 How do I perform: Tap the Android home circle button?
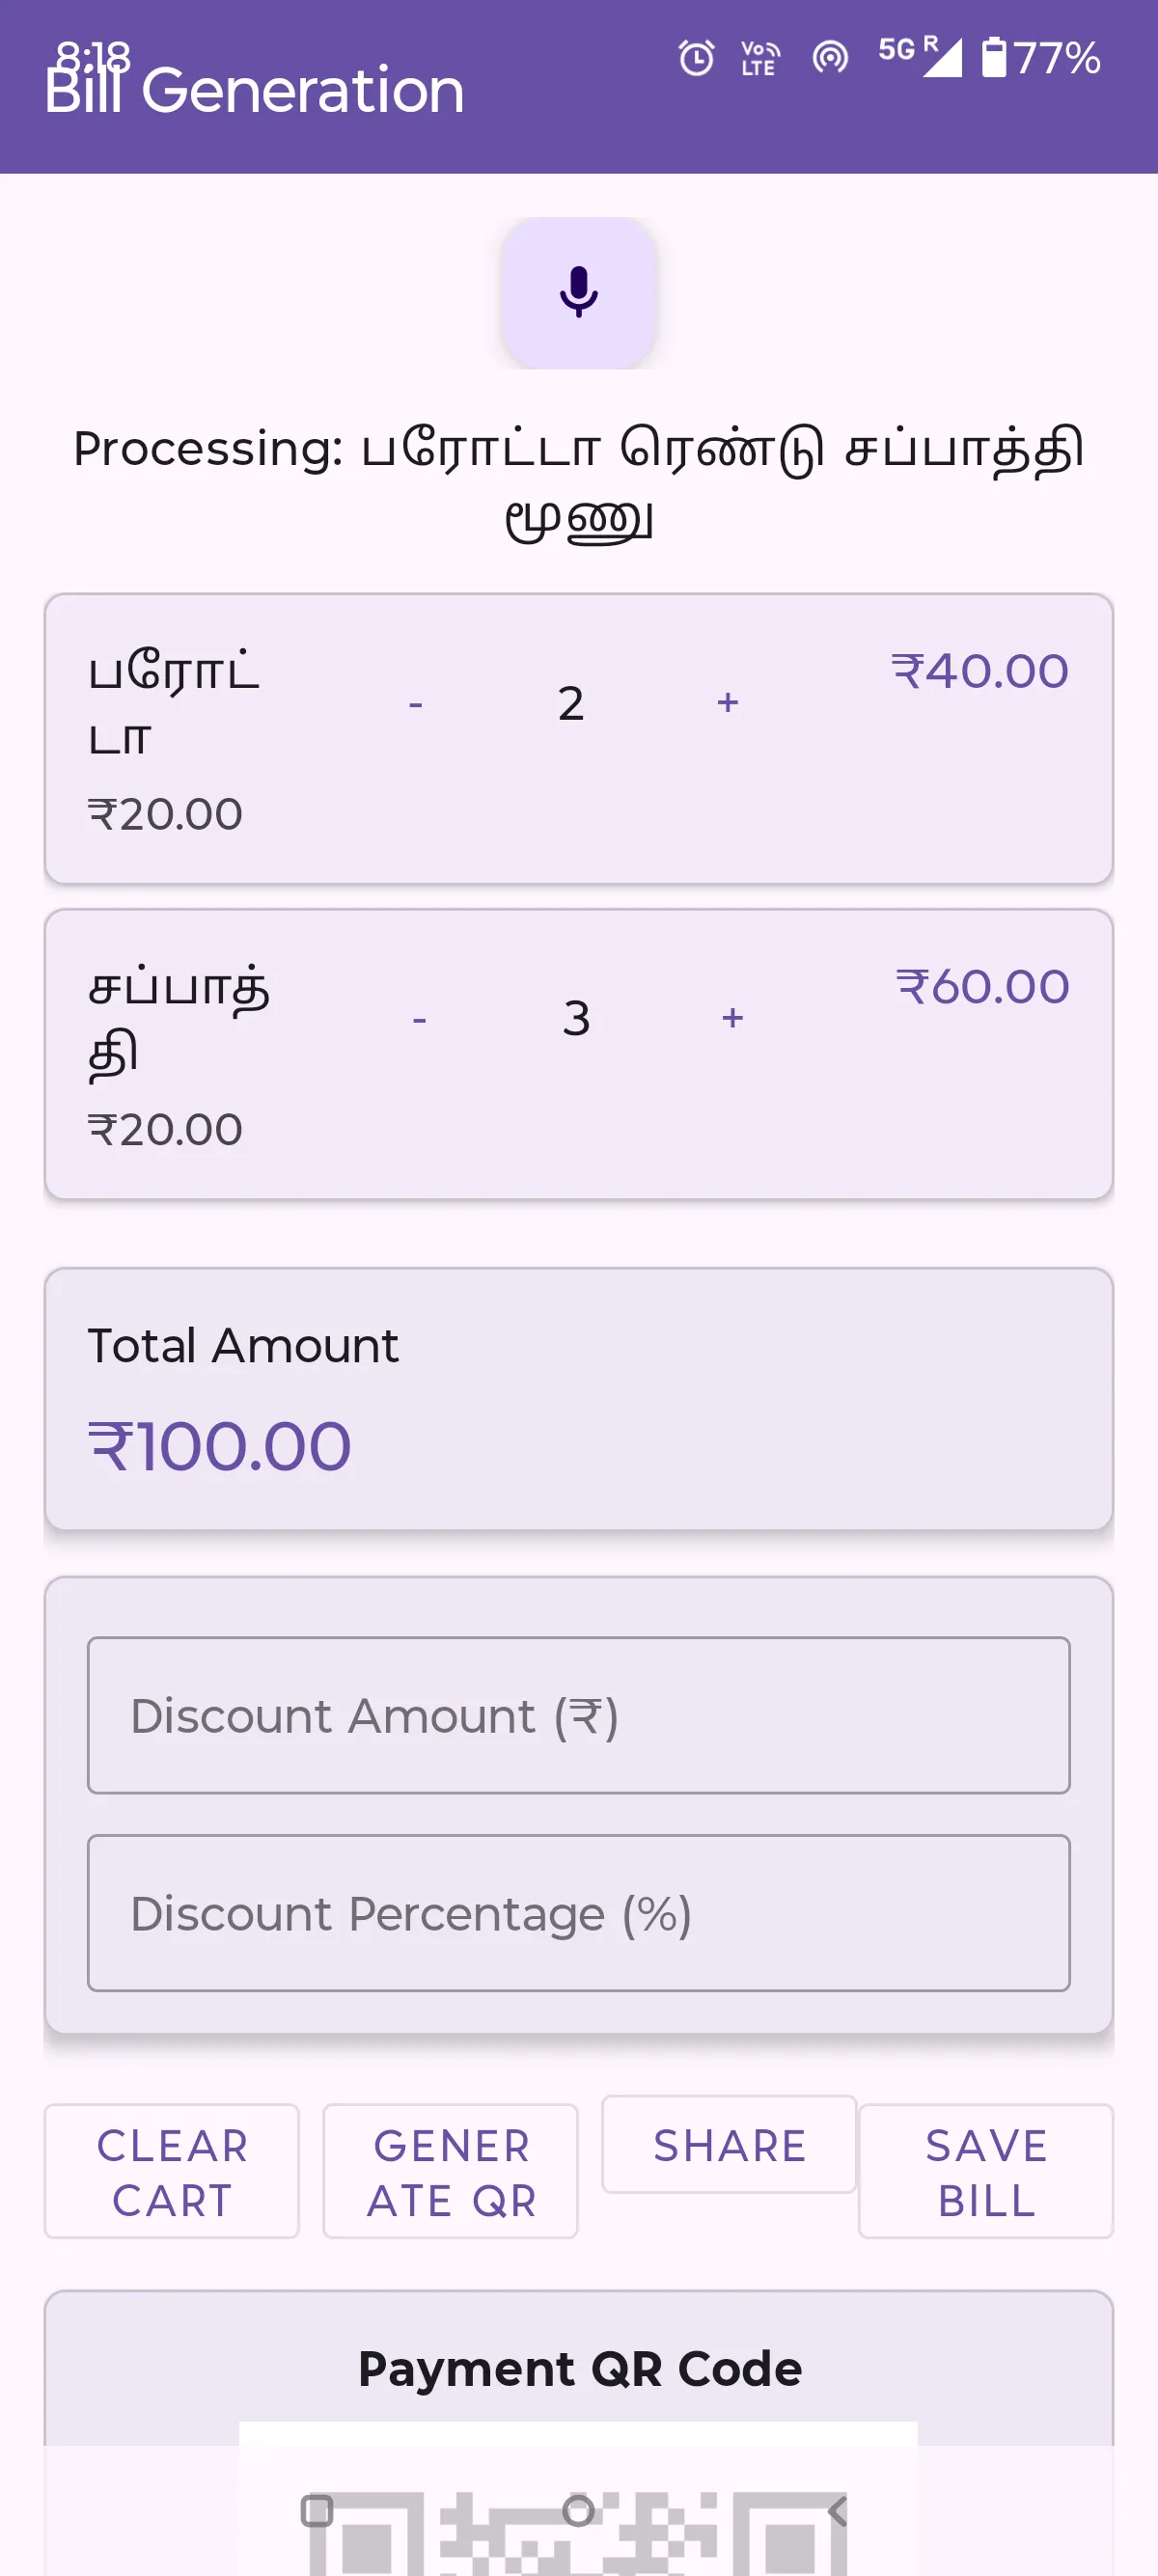(578, 2510)
